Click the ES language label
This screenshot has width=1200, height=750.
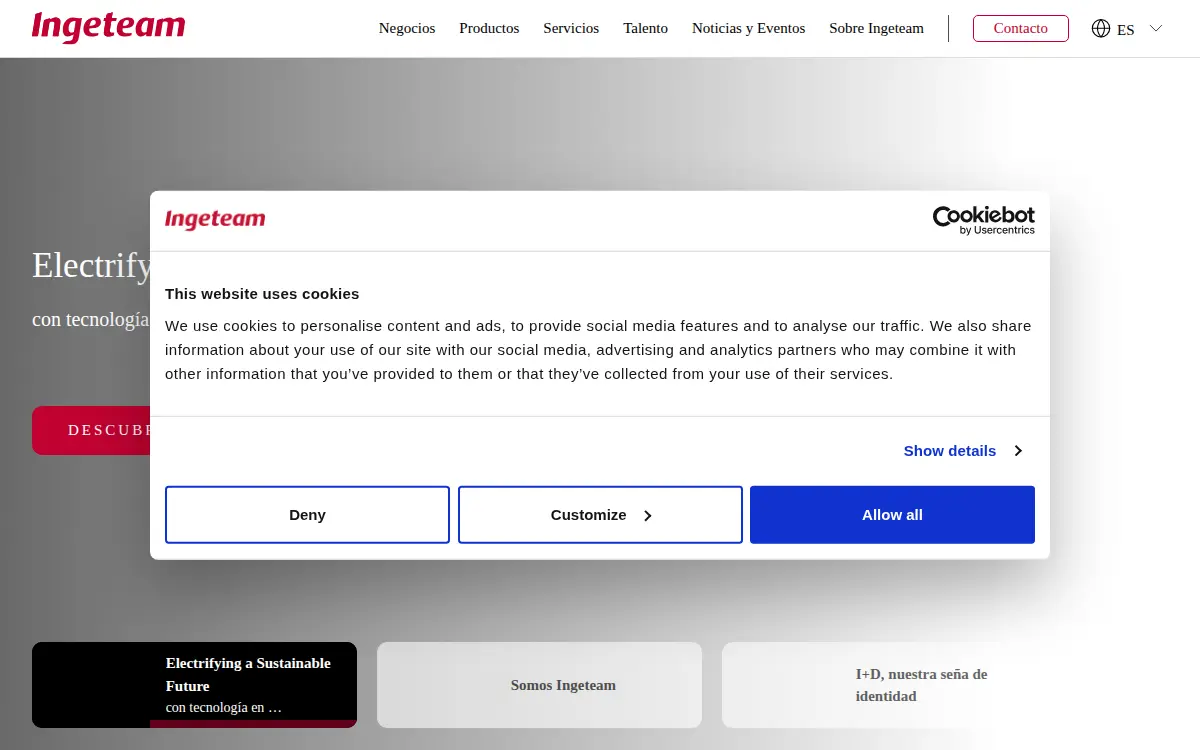click(x=1126, y=29)
